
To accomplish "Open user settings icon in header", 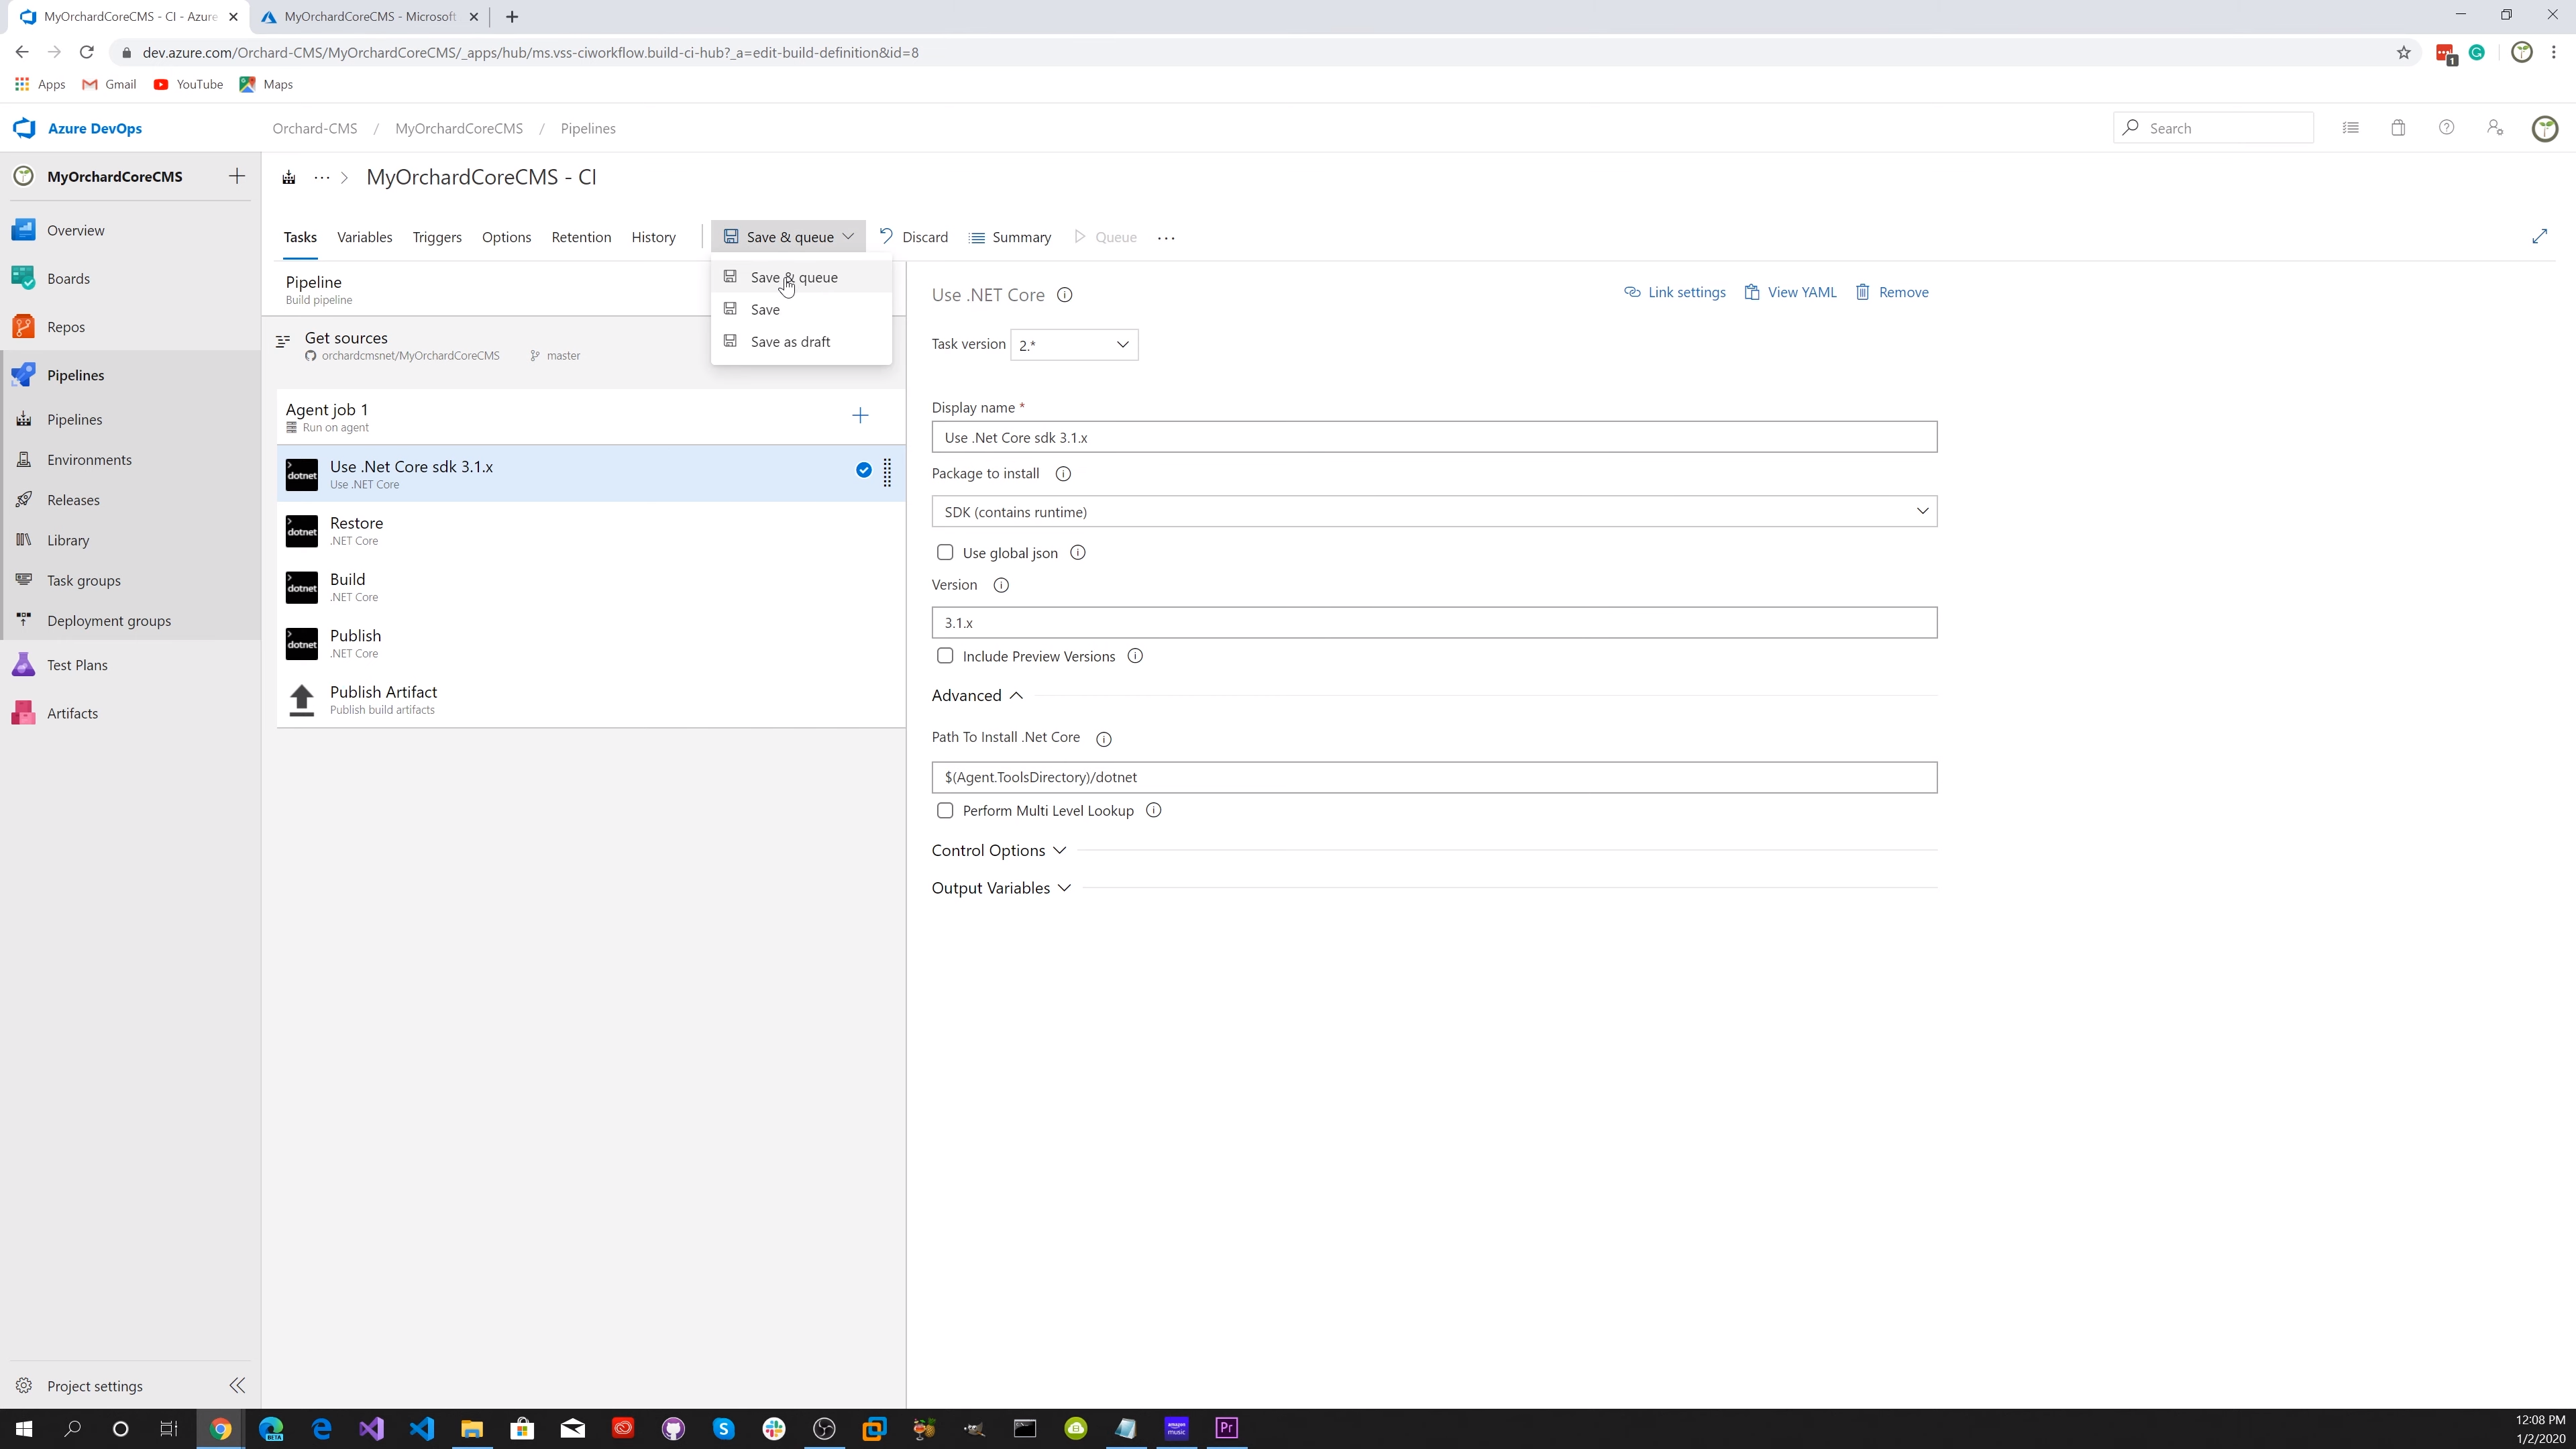I will tap(2495, 128).
